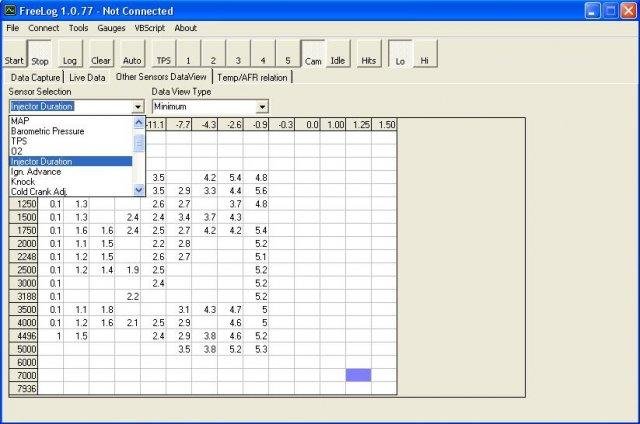Click the highlighted blue cell in row 7000
Image resolution: width=640 pixels, height=424 pixels.
coord(358,375)
